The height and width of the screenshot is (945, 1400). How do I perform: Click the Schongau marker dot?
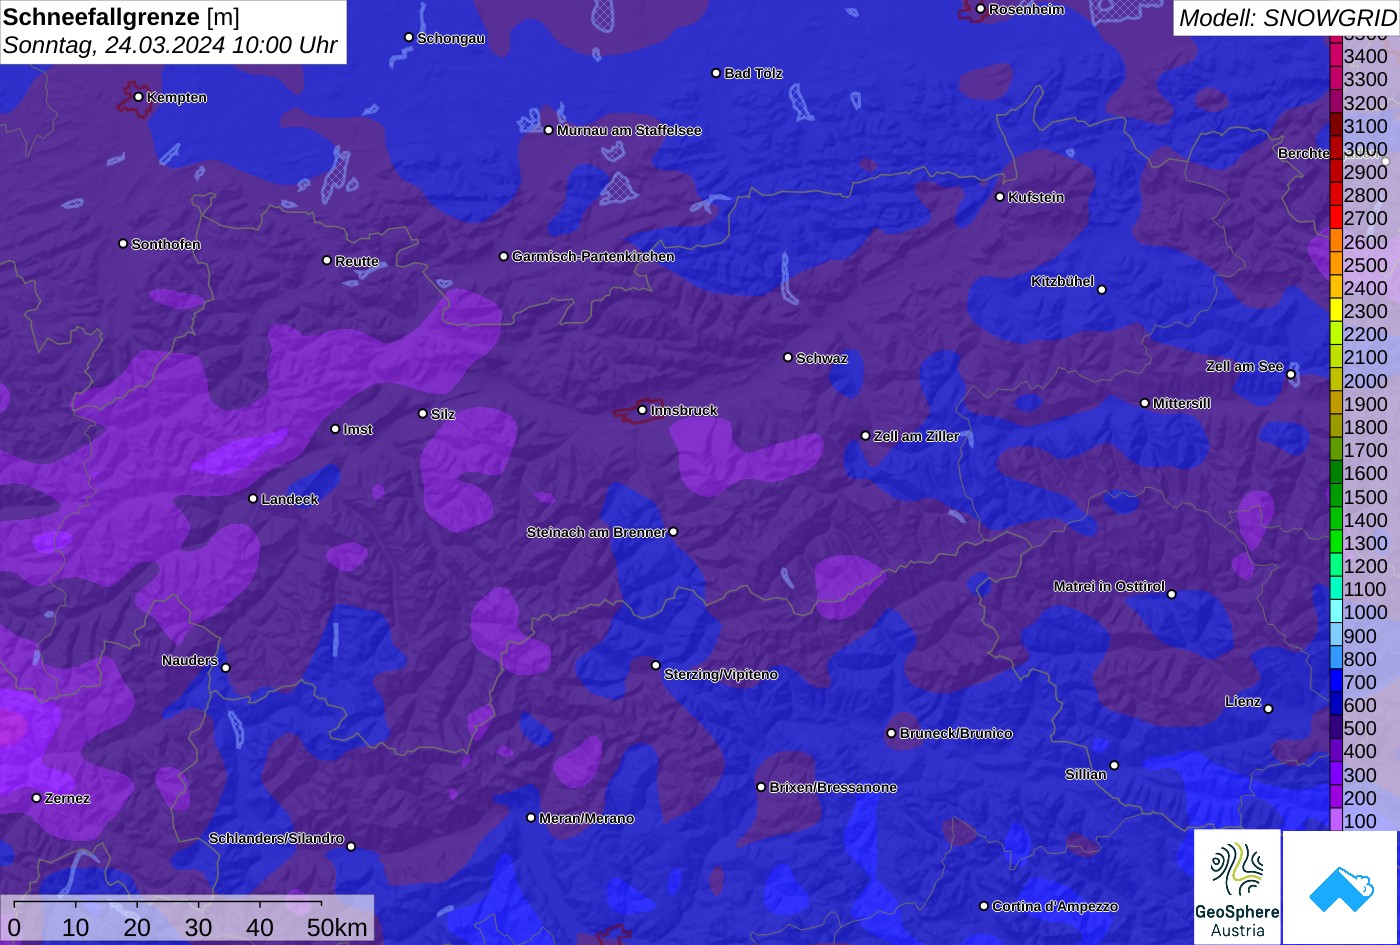point(408,37)
